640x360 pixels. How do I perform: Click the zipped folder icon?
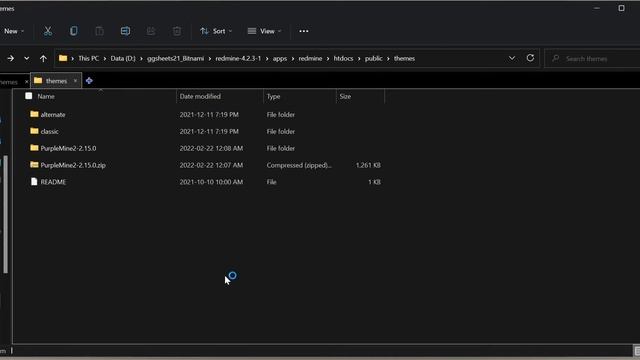pos(34,164)
